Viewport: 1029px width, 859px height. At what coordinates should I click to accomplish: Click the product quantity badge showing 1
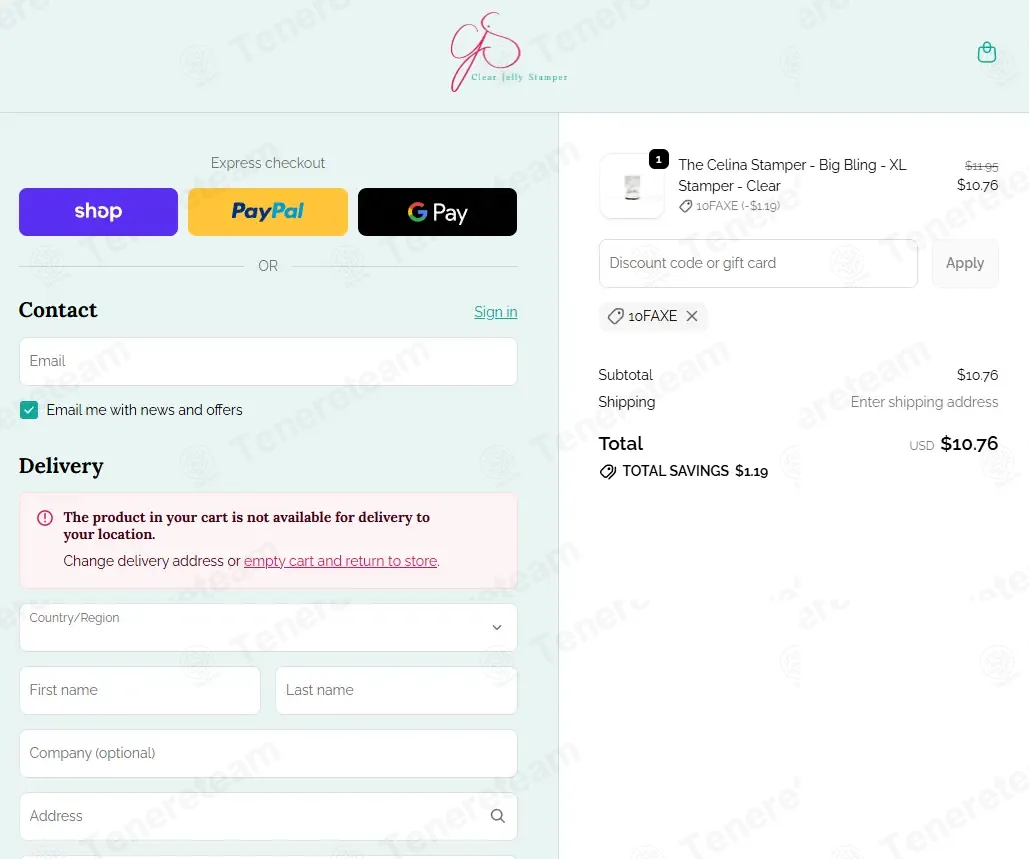point(659,159)
